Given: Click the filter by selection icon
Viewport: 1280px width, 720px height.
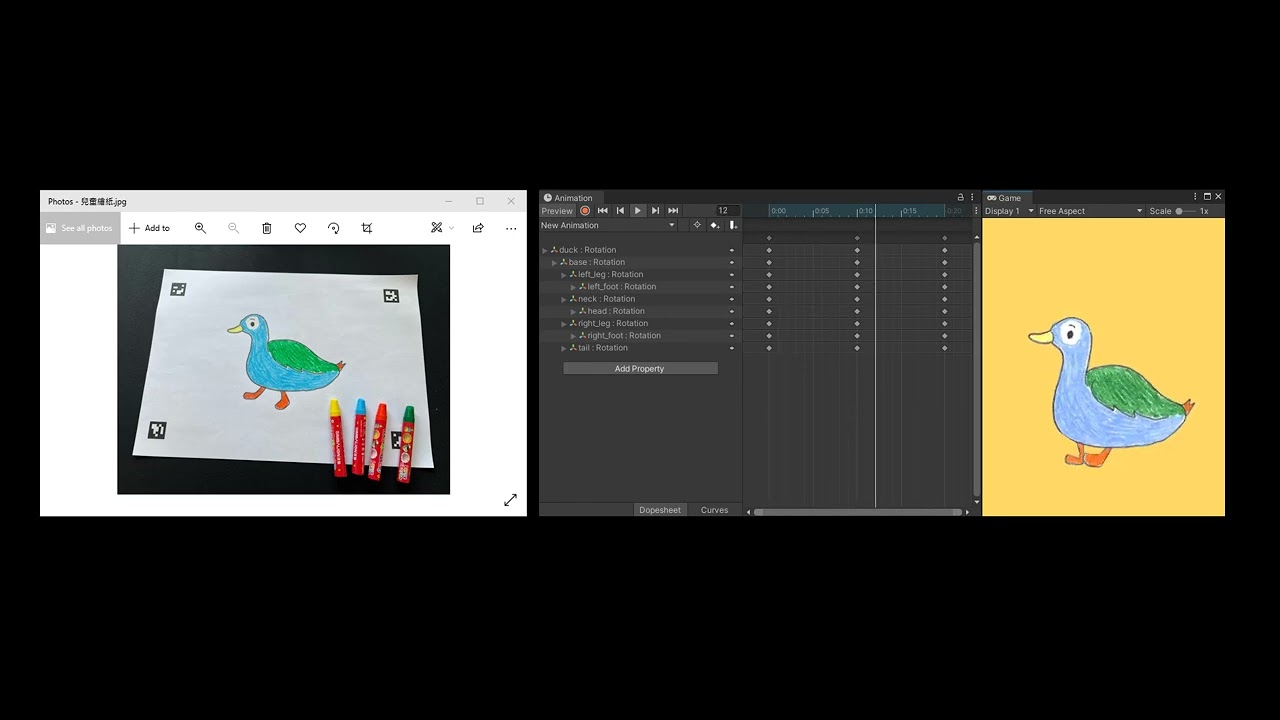Looking at the screenshot, I should (698, 225).
